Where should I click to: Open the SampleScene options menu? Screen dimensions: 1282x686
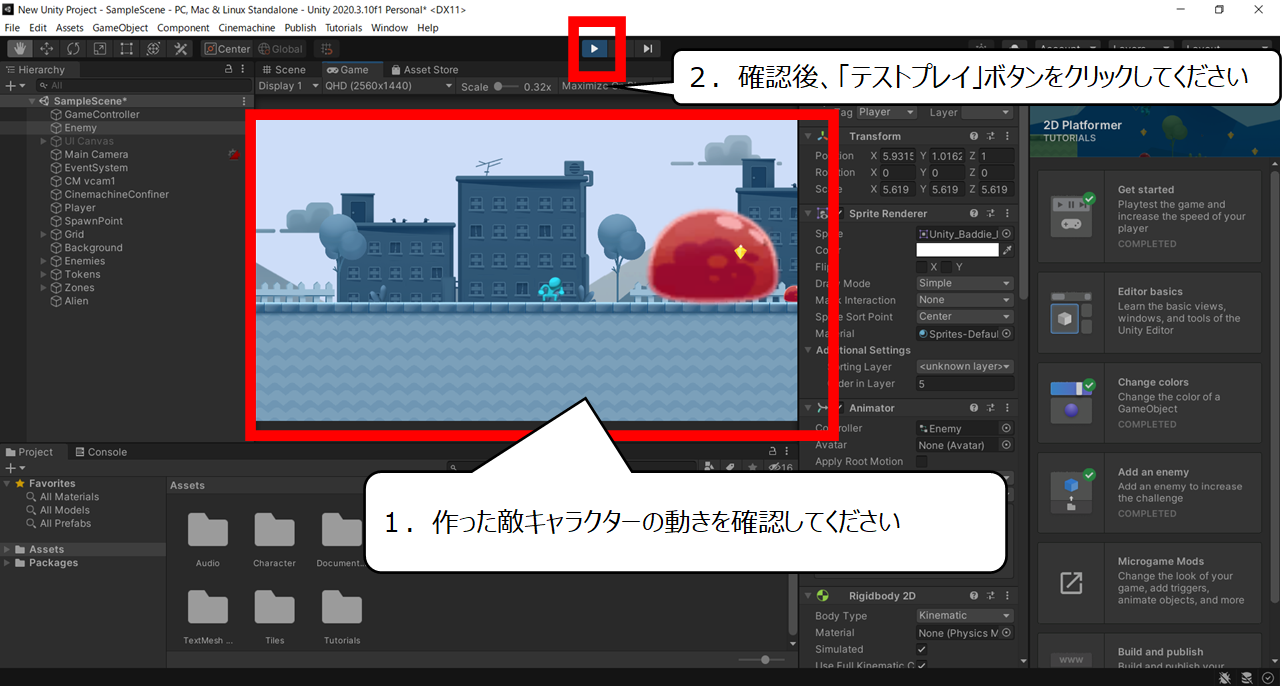(x=244, y=101)
